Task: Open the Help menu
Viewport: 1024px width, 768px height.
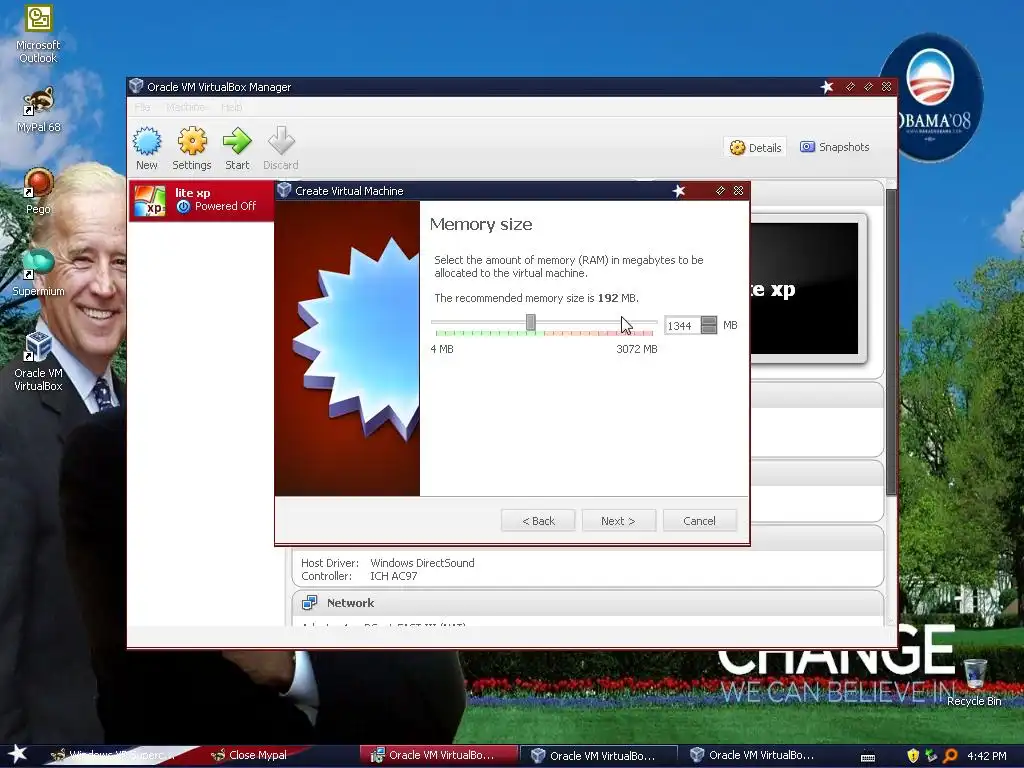Action: tap(231, 107)
